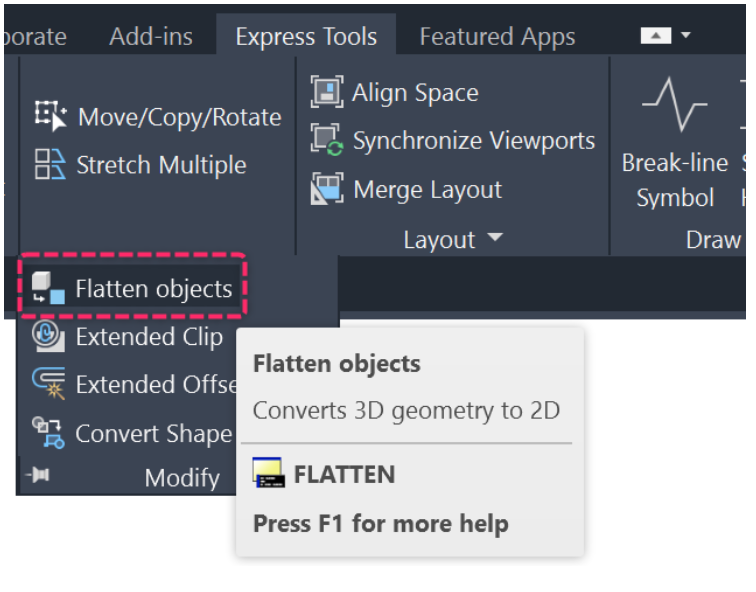Open the Featured Apps tab

(x=497, y=37)
